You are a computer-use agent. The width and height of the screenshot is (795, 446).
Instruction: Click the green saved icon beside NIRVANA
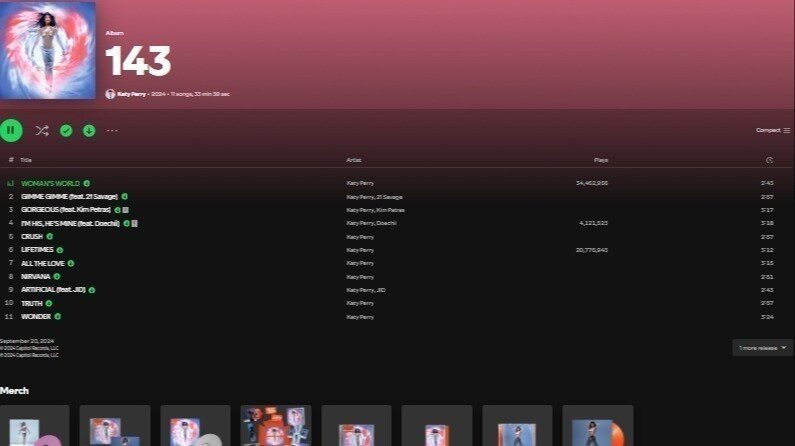coord(57,276)
